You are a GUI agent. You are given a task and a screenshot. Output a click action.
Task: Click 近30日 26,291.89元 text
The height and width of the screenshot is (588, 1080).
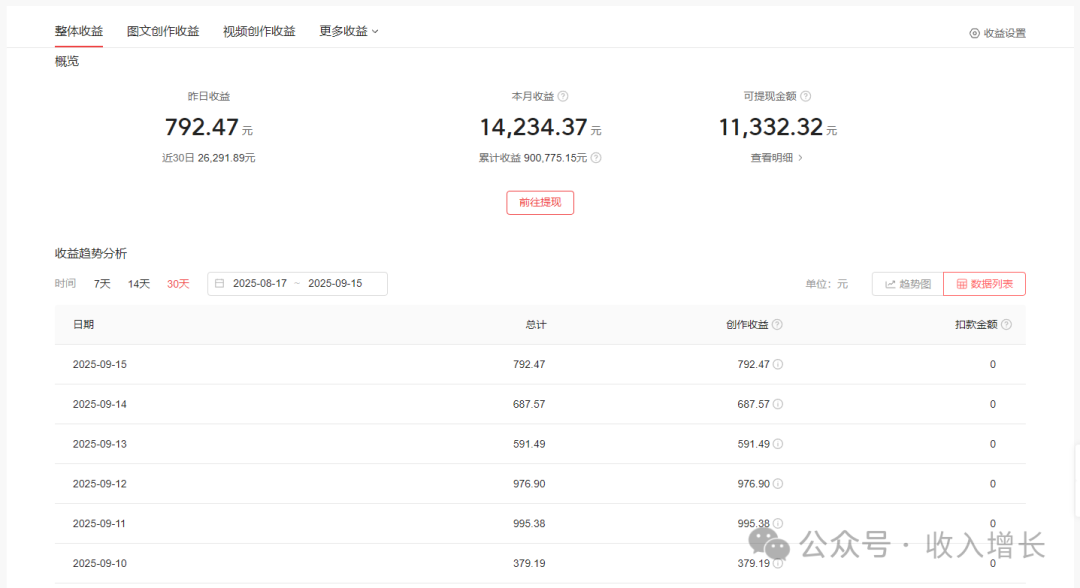pos(209,158)
